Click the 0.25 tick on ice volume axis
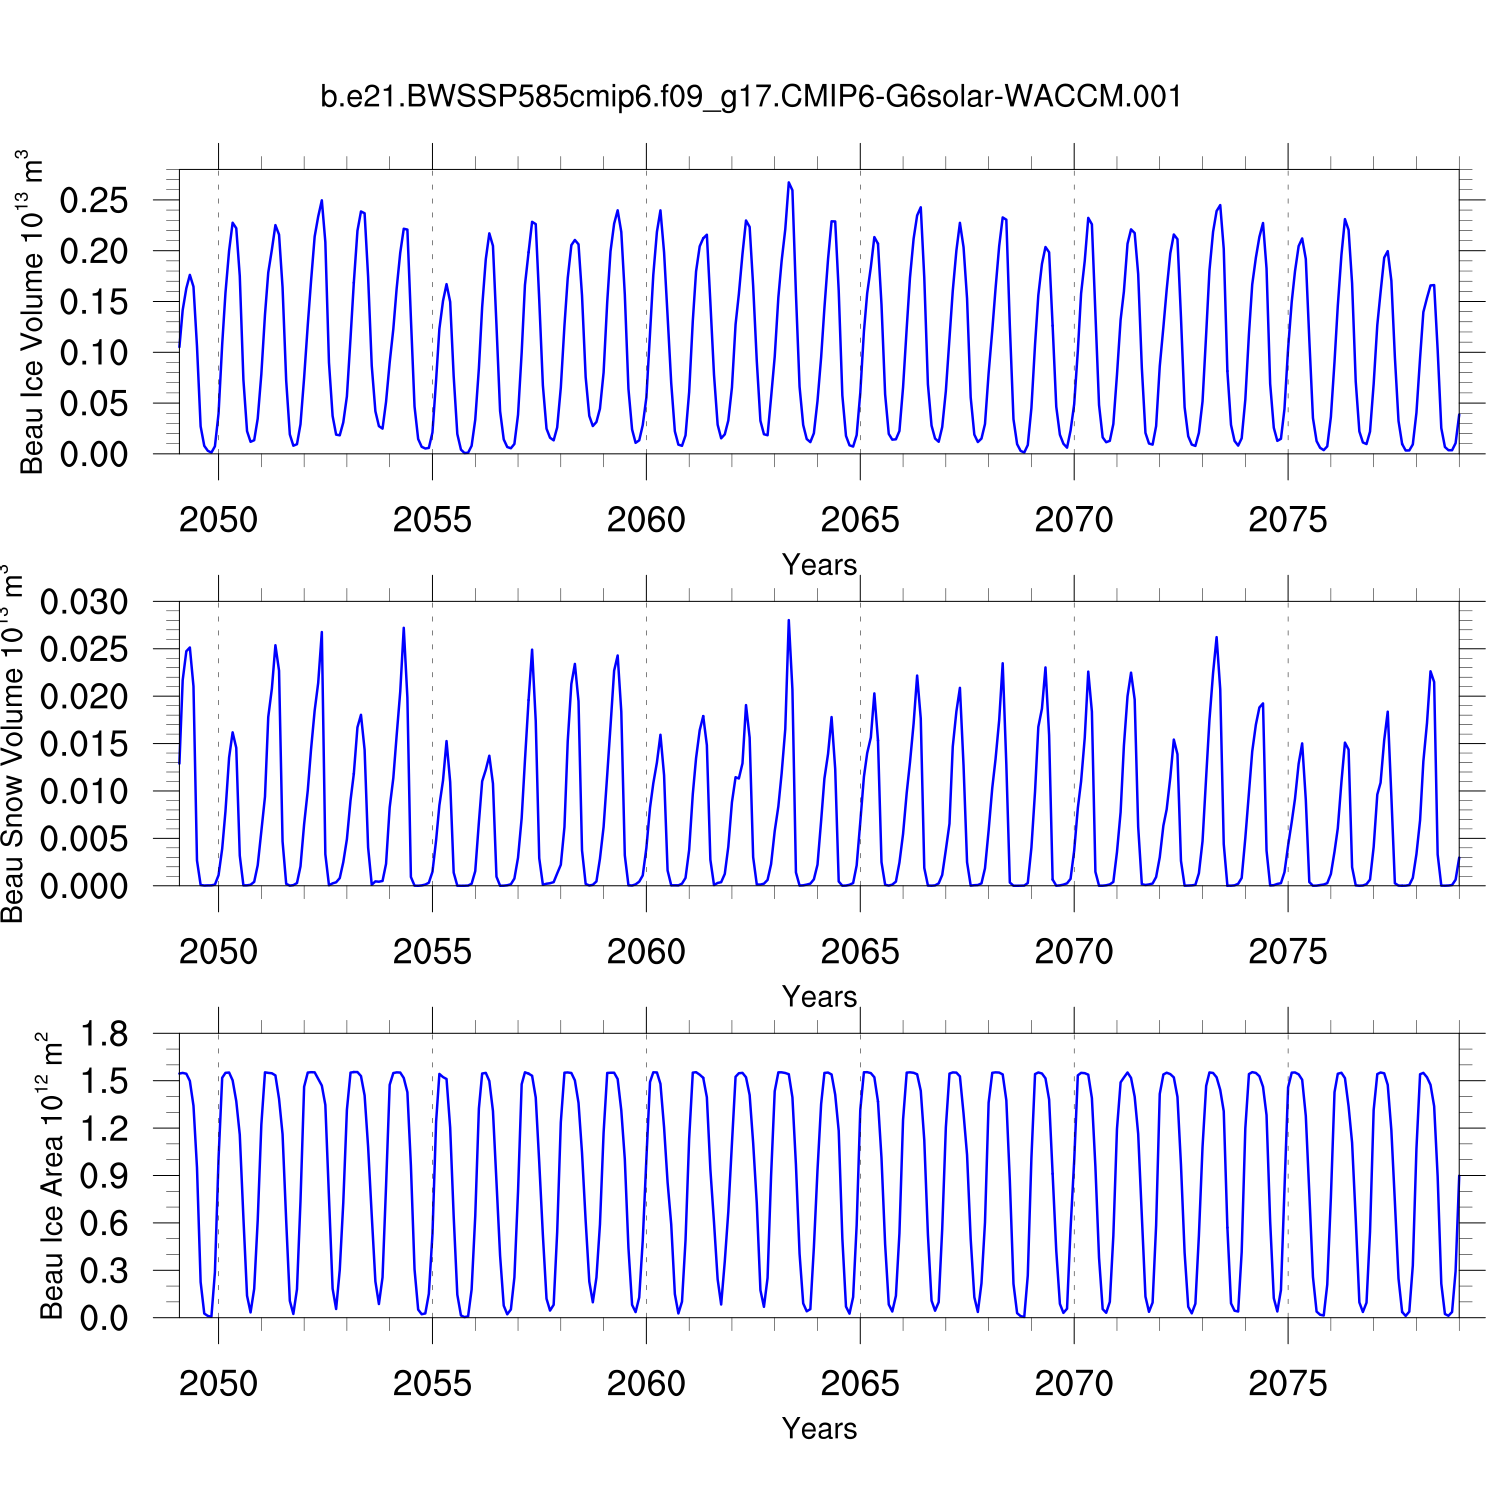The height and width of the screenshot is (1500, 1500). click(94, 200)
